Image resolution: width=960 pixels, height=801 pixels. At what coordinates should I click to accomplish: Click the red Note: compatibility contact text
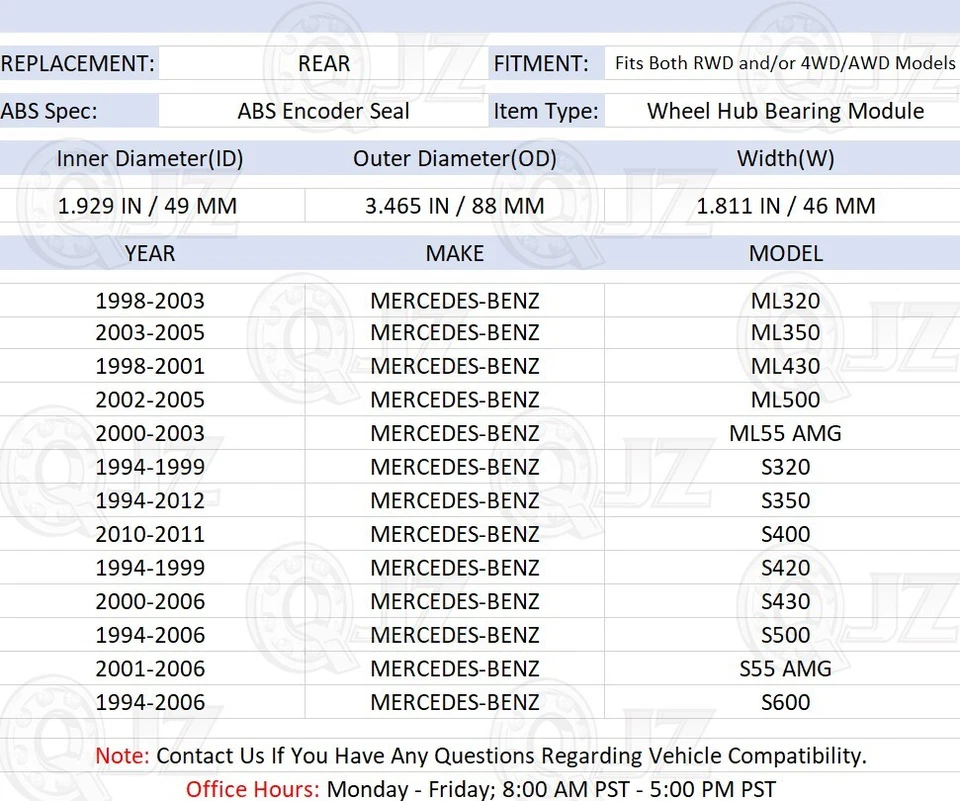480,756
